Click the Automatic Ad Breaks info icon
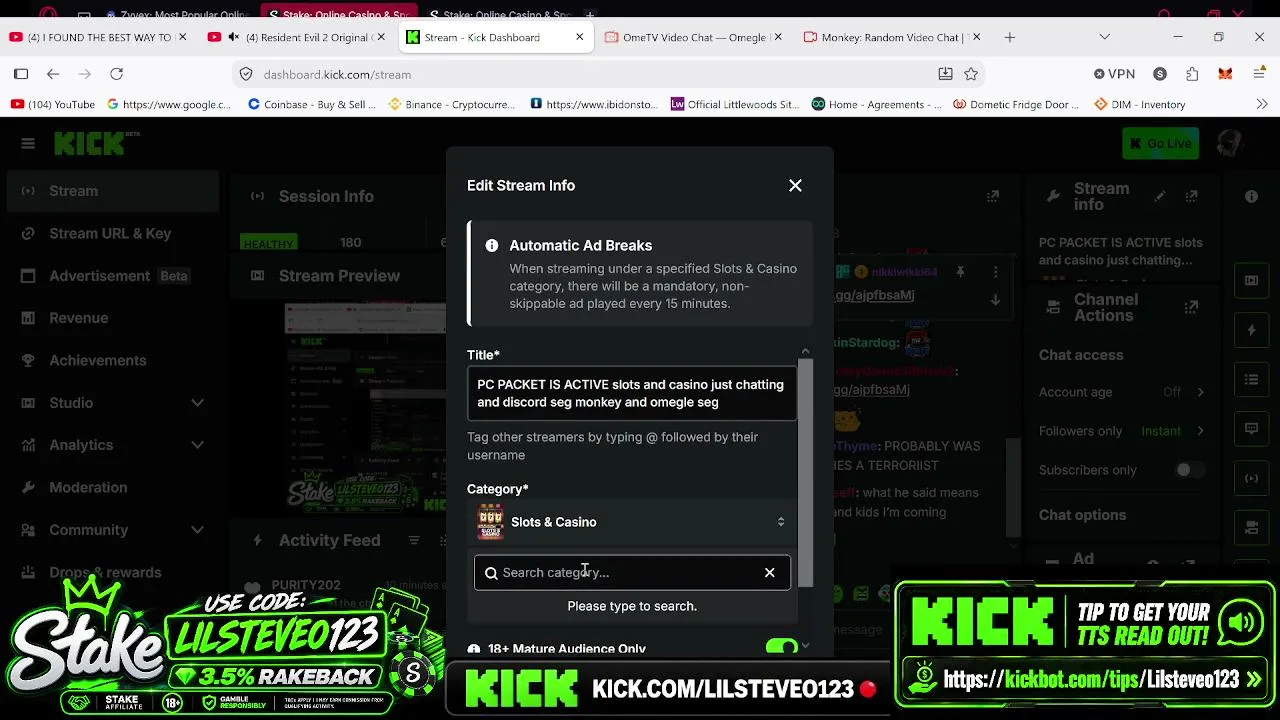Viewport: 1280px width, 720px height. pyautogui.click(x=492, y=246)
